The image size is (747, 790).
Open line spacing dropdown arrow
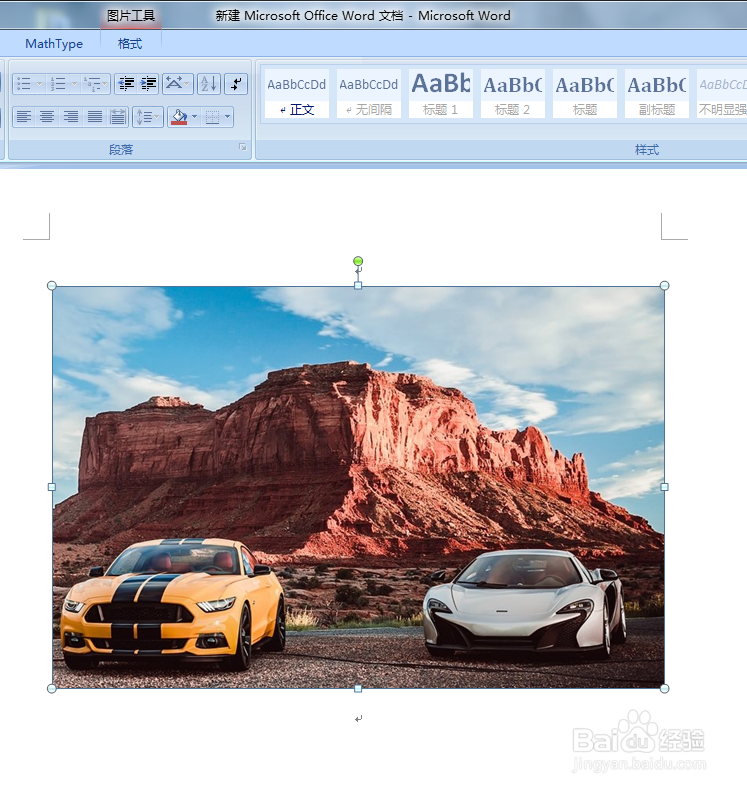(157, 117)
